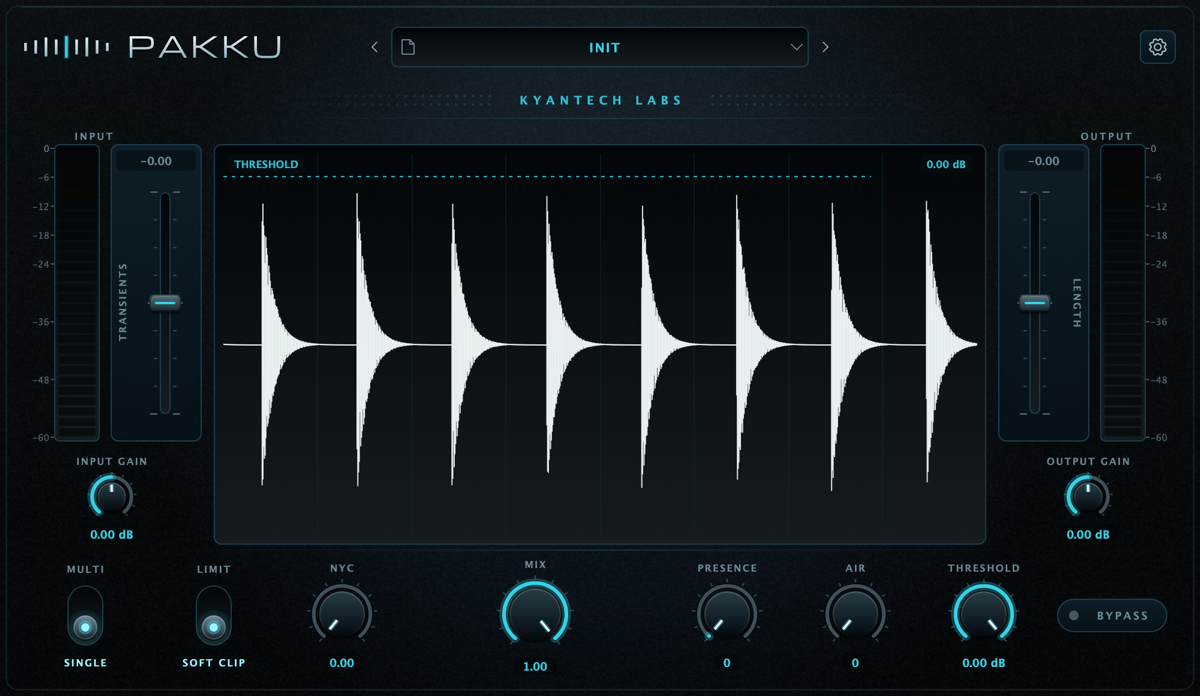Click the Output Gain knob
The width and height of the screenshot is (1200, 696).
[x=1087, y=496]
